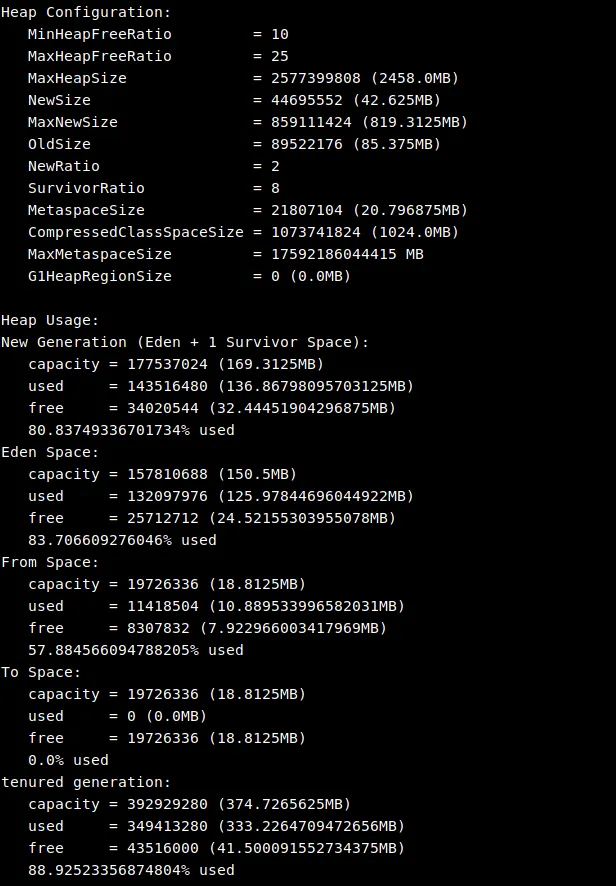Image resolution: width=616 pixels, height=886 pixels.
Task: Click the "Heap Usage:" heading
Action: pos(50,320)
